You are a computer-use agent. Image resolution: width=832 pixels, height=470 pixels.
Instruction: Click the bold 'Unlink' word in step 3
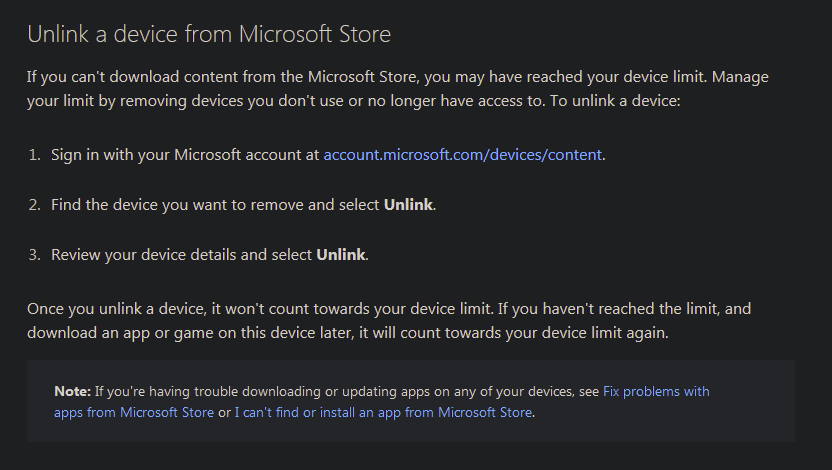[341, 255]
